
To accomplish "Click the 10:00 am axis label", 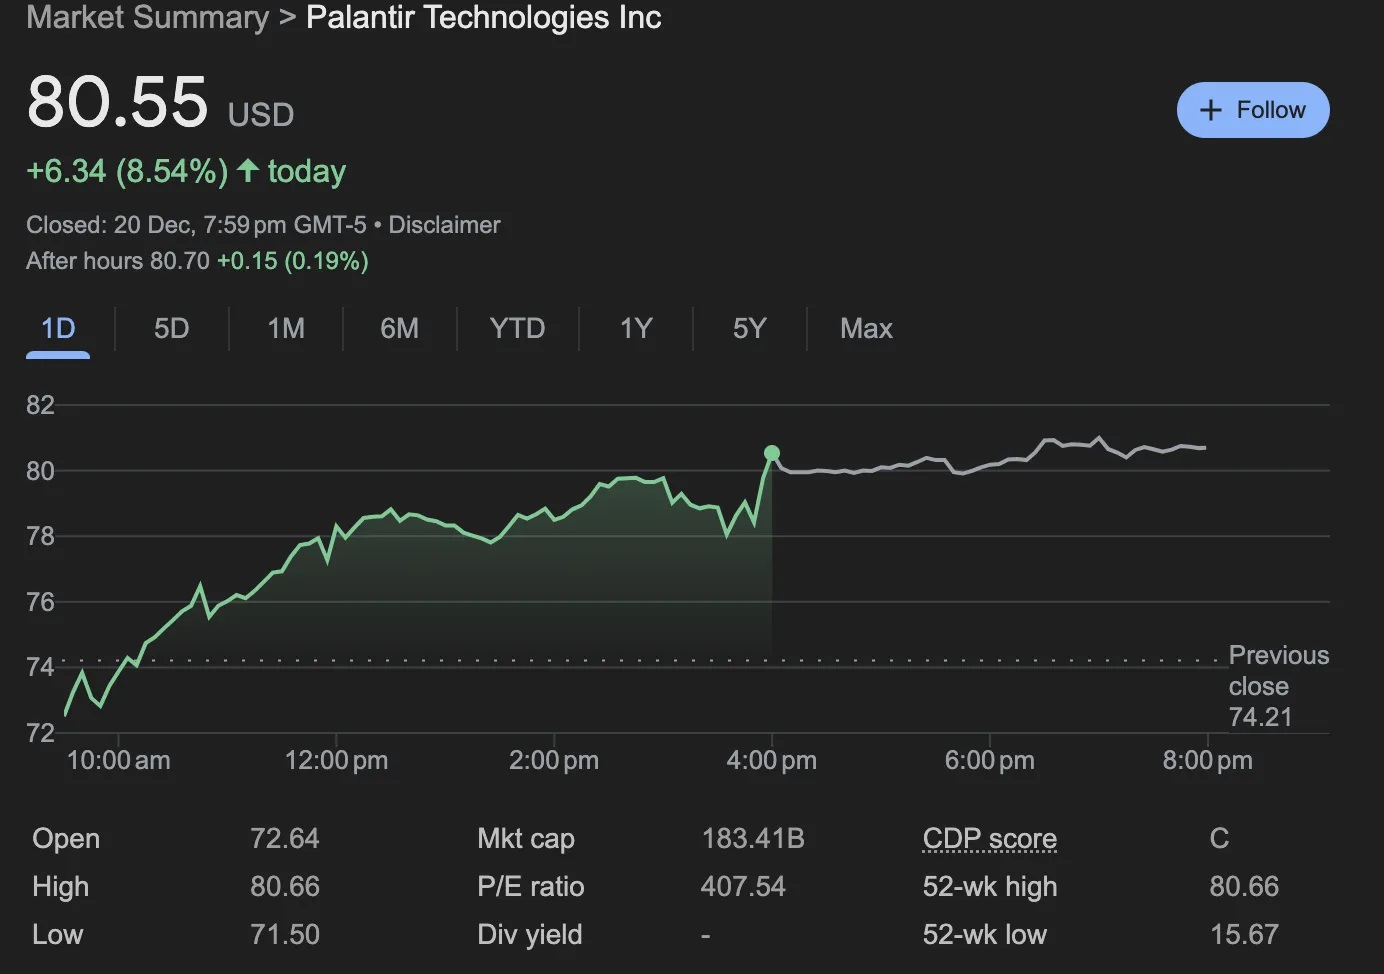I will [x=118, y=761].
